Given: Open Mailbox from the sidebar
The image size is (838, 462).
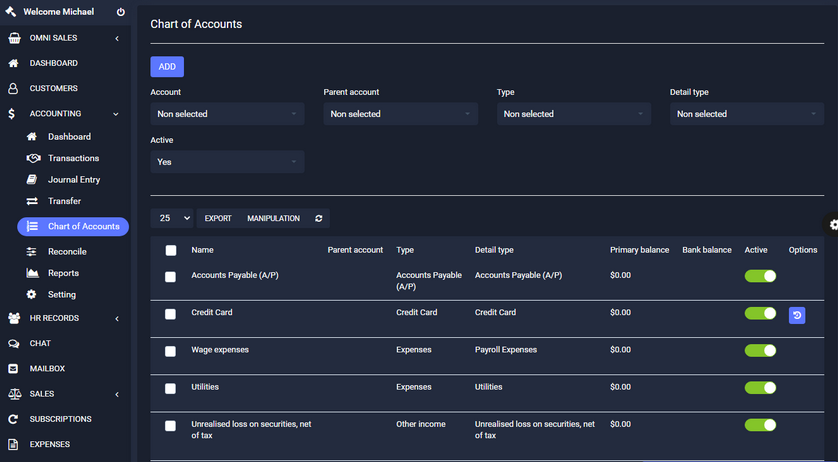Looking at the screenshot, I should [47, 369].
